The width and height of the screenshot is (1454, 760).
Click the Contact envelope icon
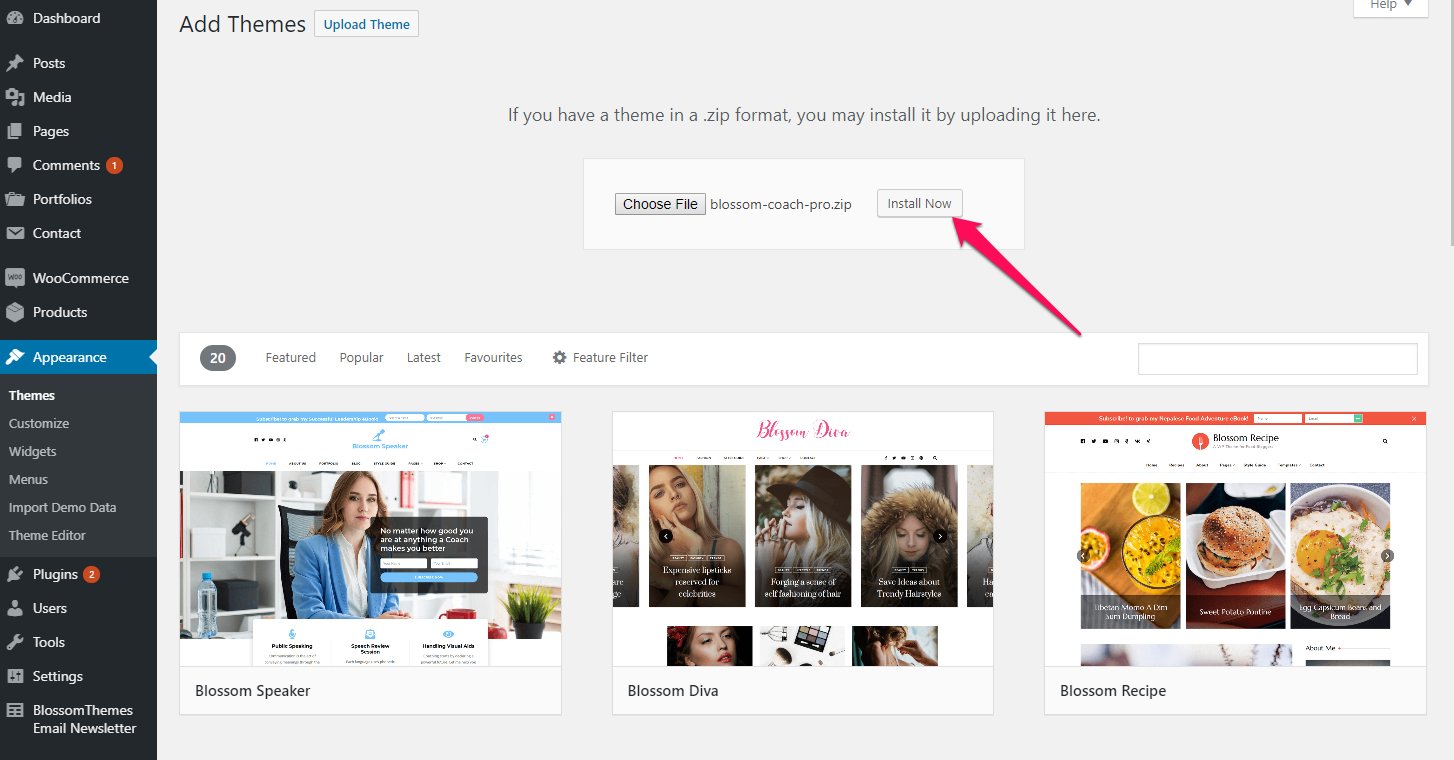pos(15,233)
